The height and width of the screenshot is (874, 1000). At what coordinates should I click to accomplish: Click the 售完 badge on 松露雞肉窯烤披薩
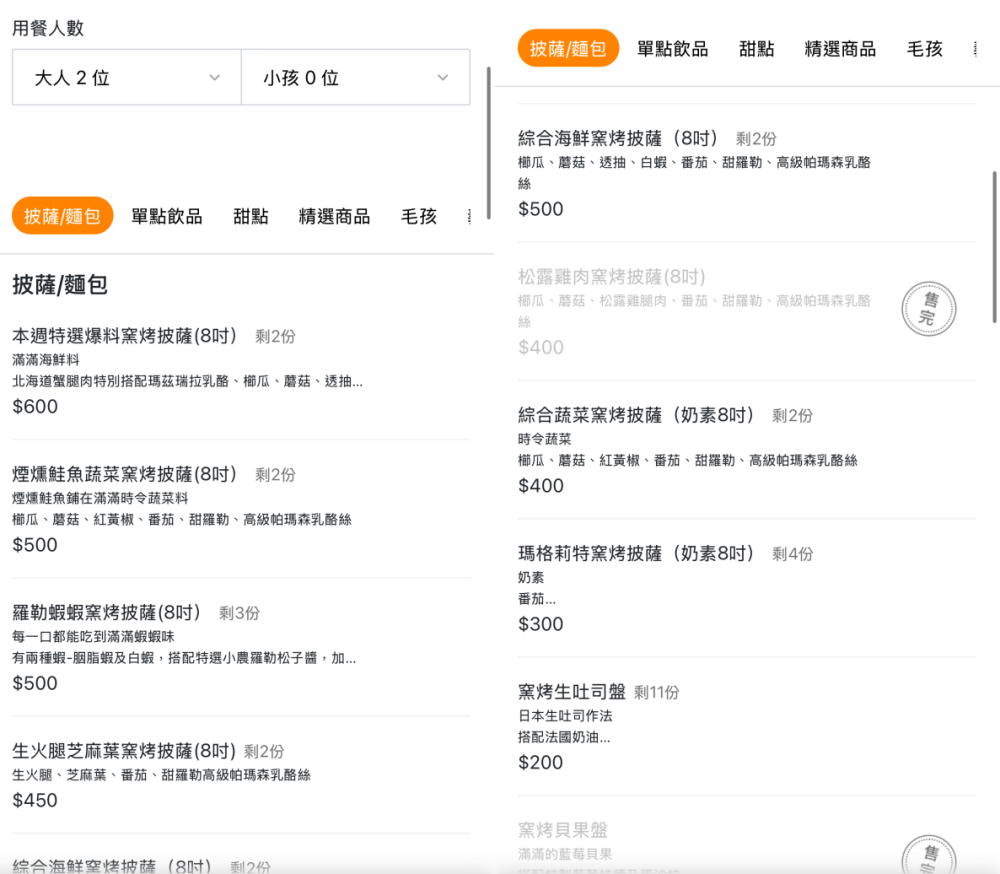928,309
